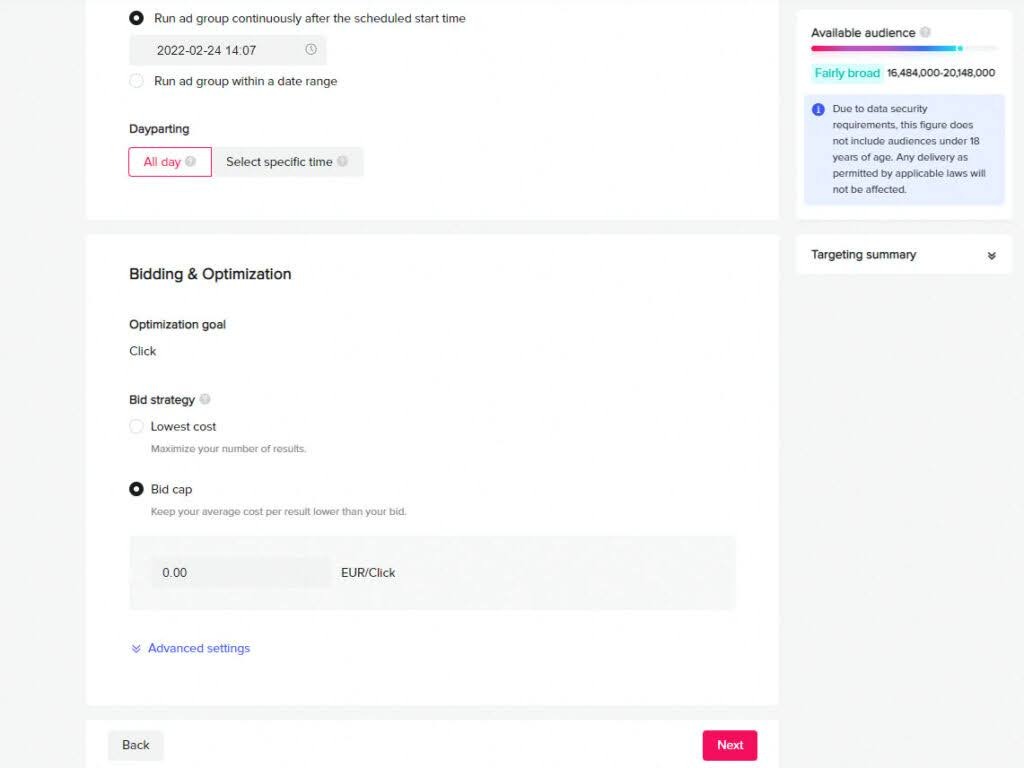Screen dimensions: 1024x768
Task: Click the Select specific time info icon
Action: pos(343,161)
